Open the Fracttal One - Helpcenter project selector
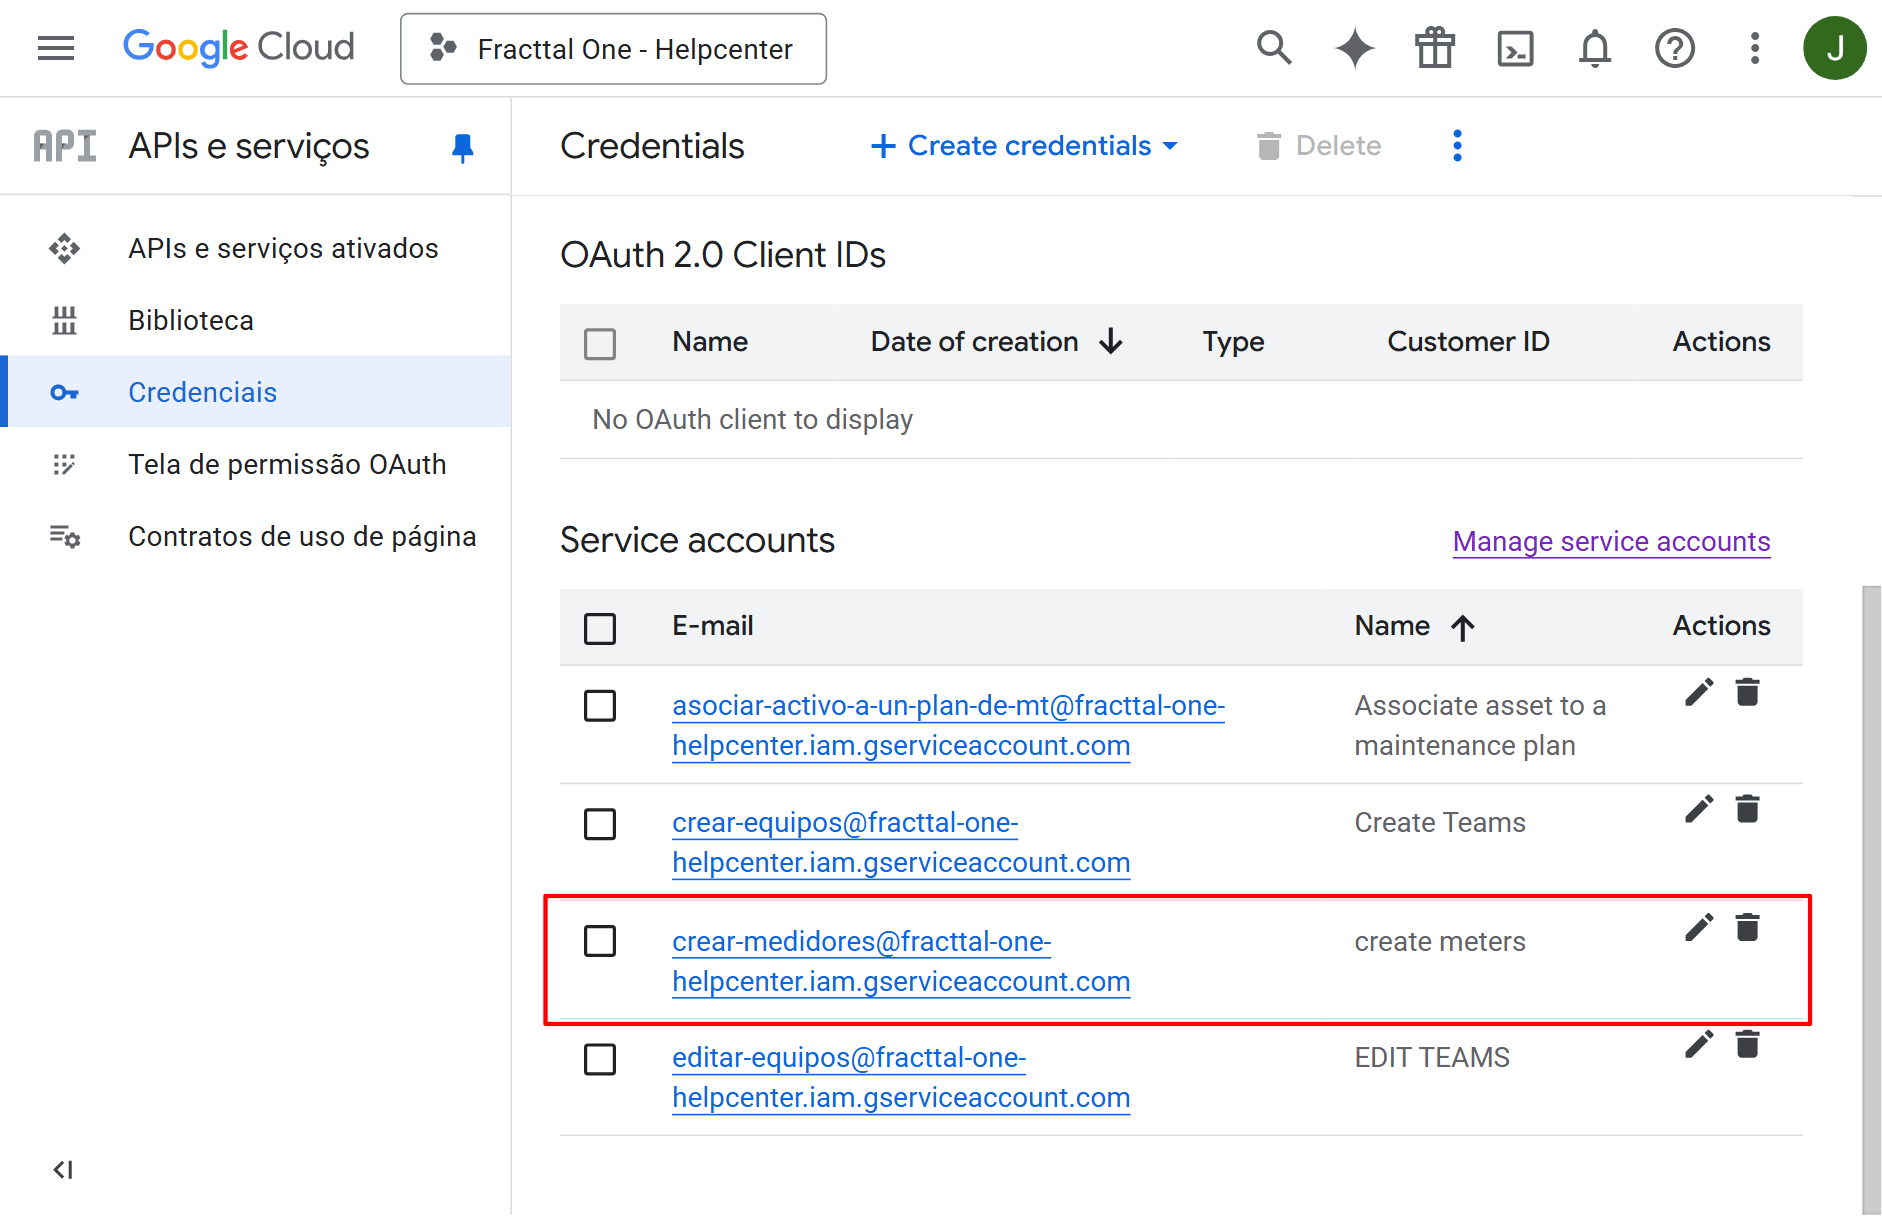The image size is (1882, 1216). click(x=613, y=48)
